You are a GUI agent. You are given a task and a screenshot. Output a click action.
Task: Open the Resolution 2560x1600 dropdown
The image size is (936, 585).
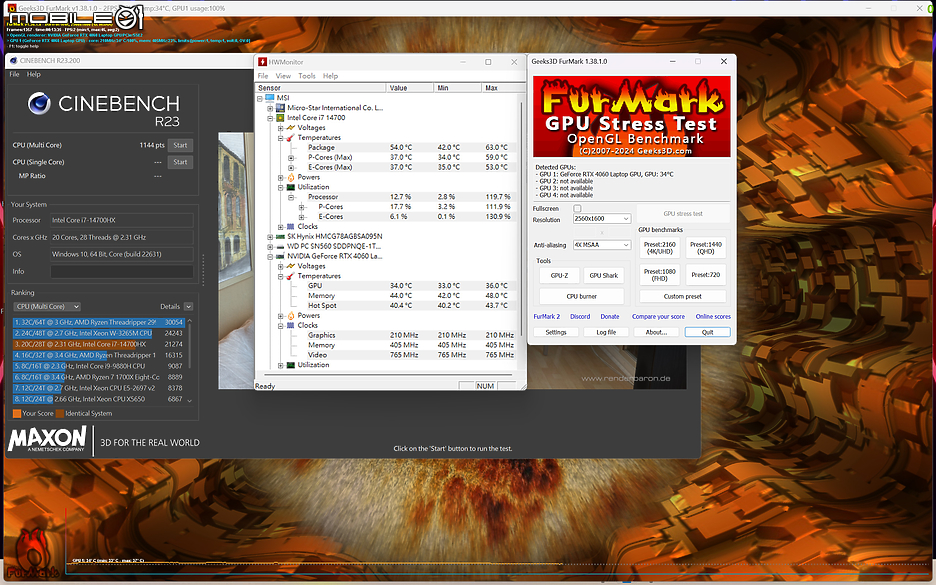[x=602, y=218]
